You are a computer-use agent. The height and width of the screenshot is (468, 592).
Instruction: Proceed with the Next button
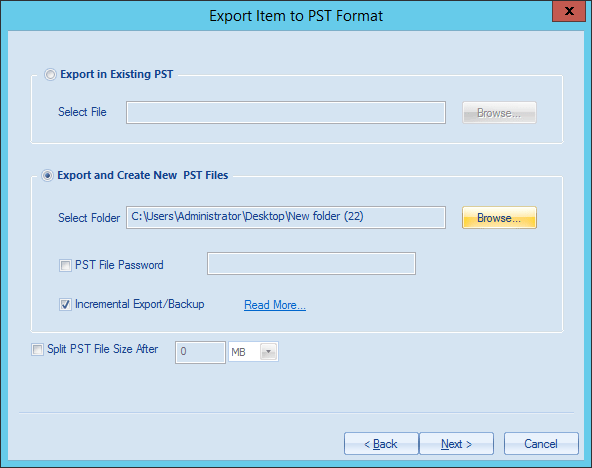456,444
